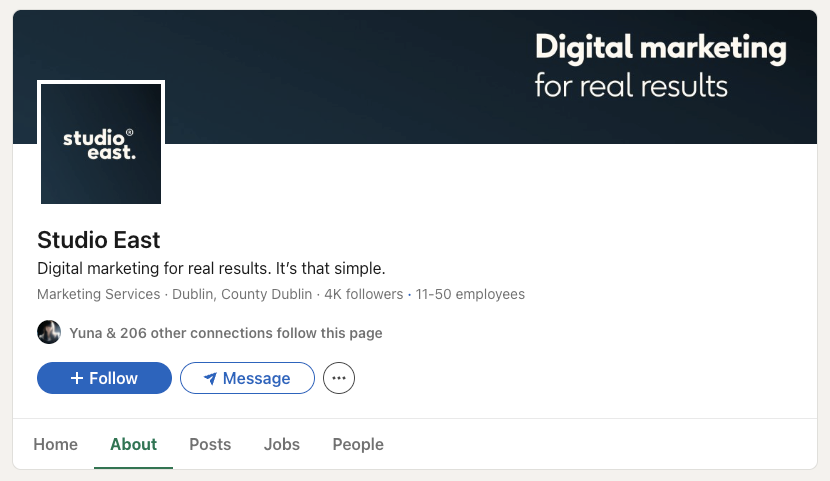Click the 11-50 employees link
This screenshot has width=830, height=481.
point(470,294)
